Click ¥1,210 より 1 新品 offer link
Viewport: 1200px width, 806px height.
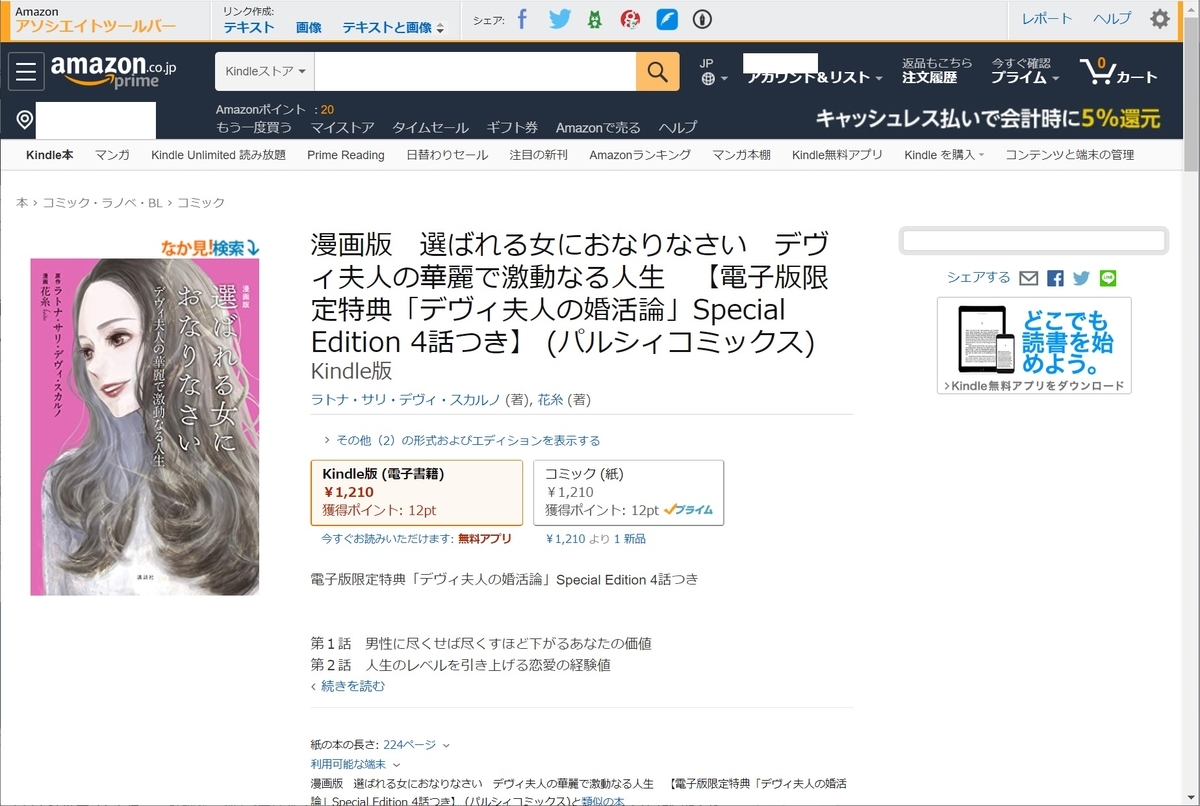click(x=595, y=538)
